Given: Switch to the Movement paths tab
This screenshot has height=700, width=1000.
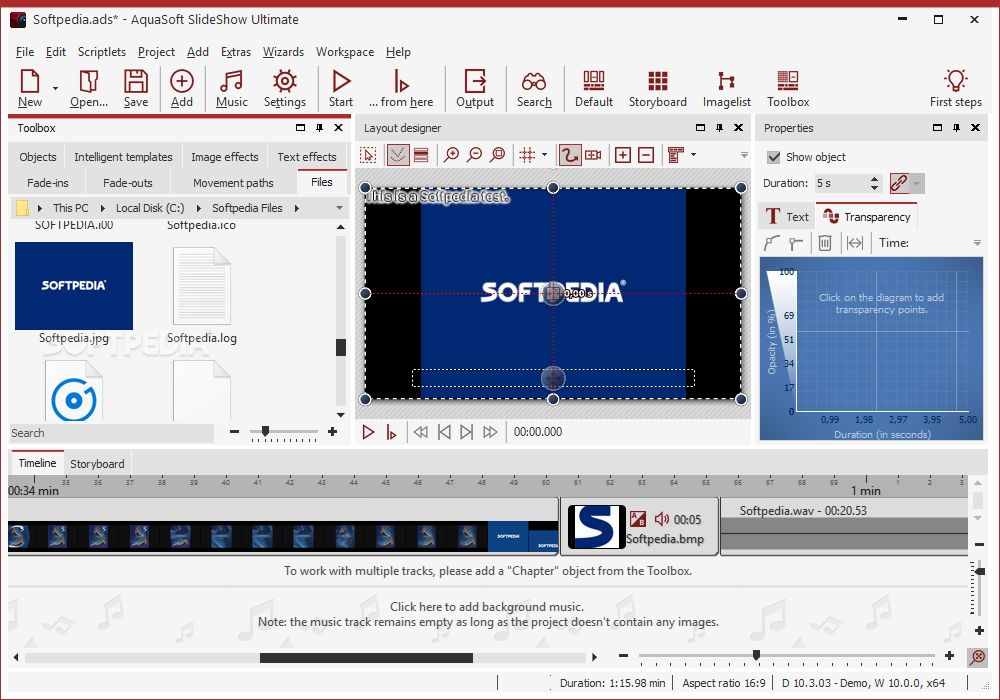Looking at the screenshot, I should coord(233,183).
